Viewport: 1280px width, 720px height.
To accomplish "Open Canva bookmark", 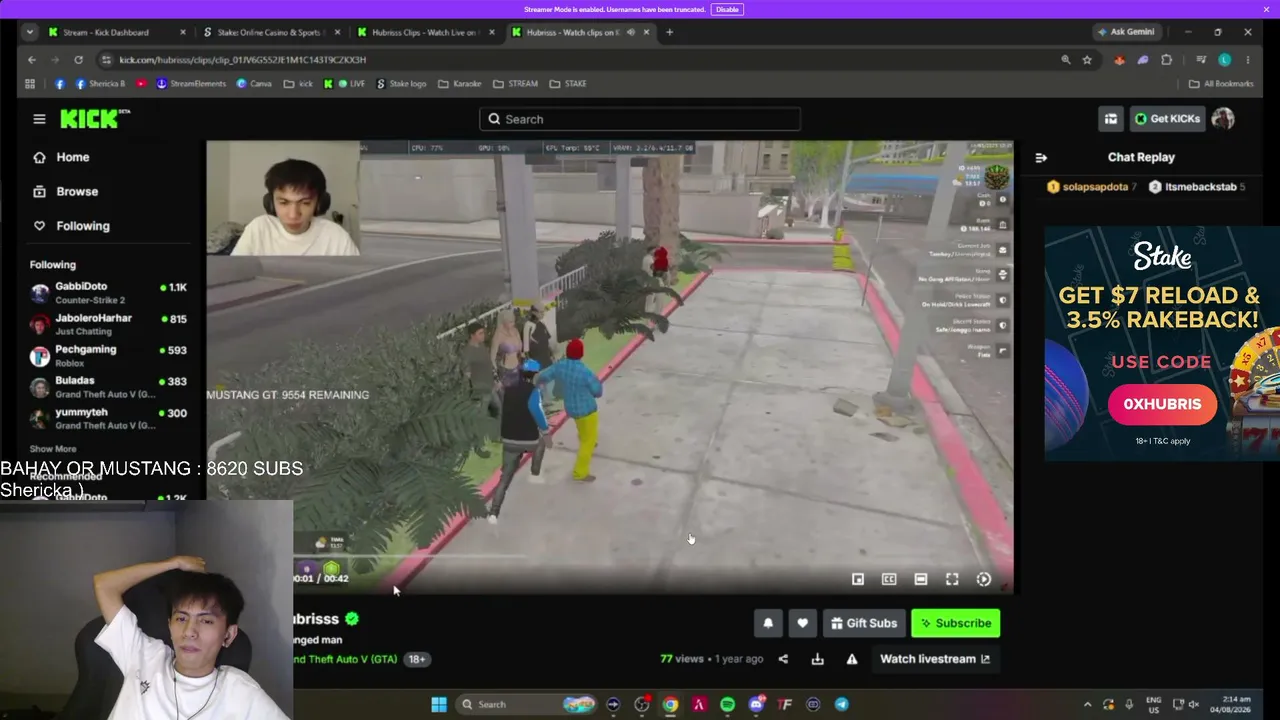I will (x=254, y=84).
